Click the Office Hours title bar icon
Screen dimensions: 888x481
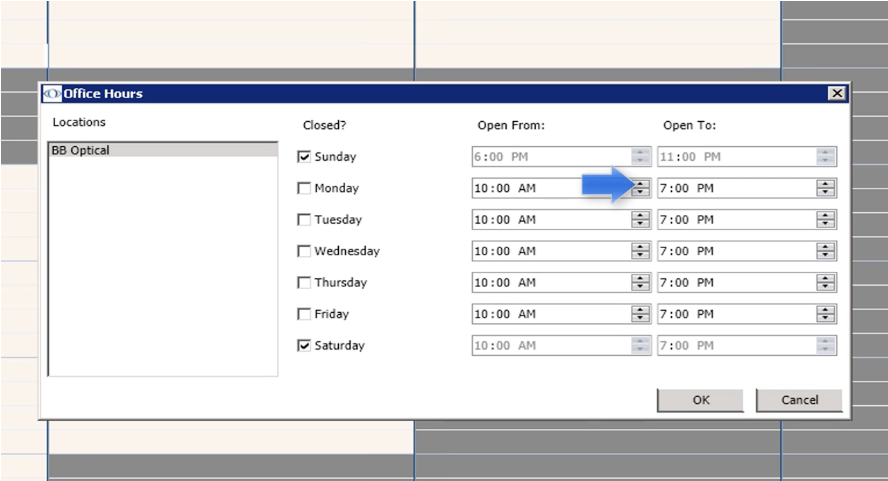[51, 93]
